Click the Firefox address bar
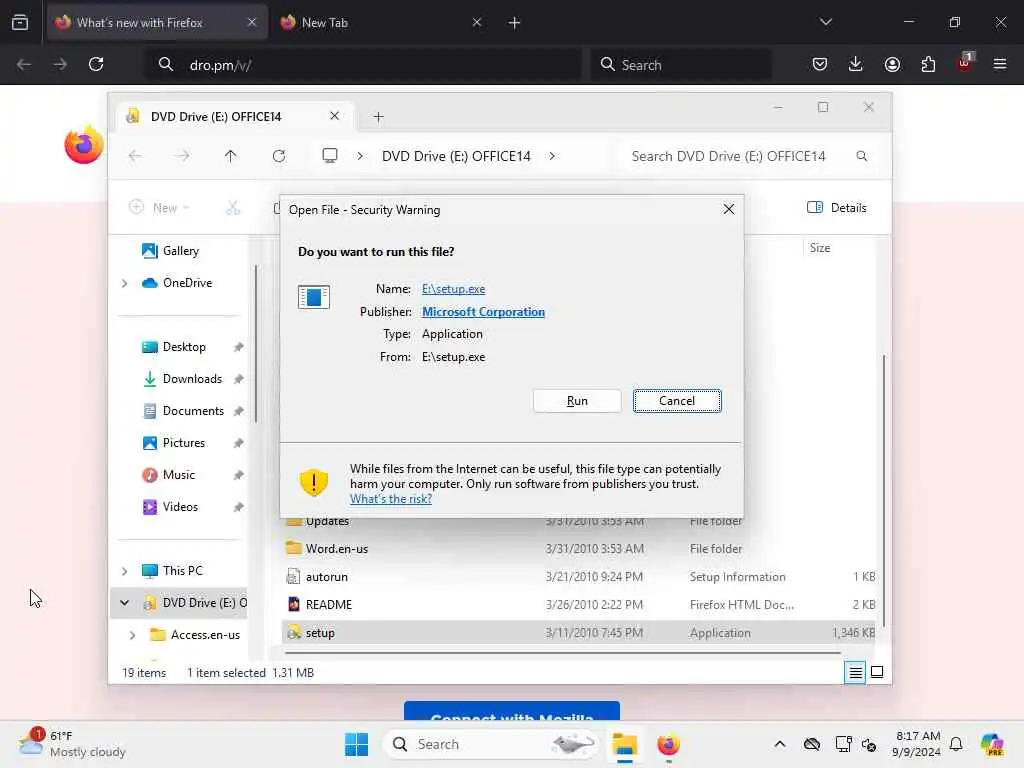The width and height of the screenshot is (1024, 768). 362,65
